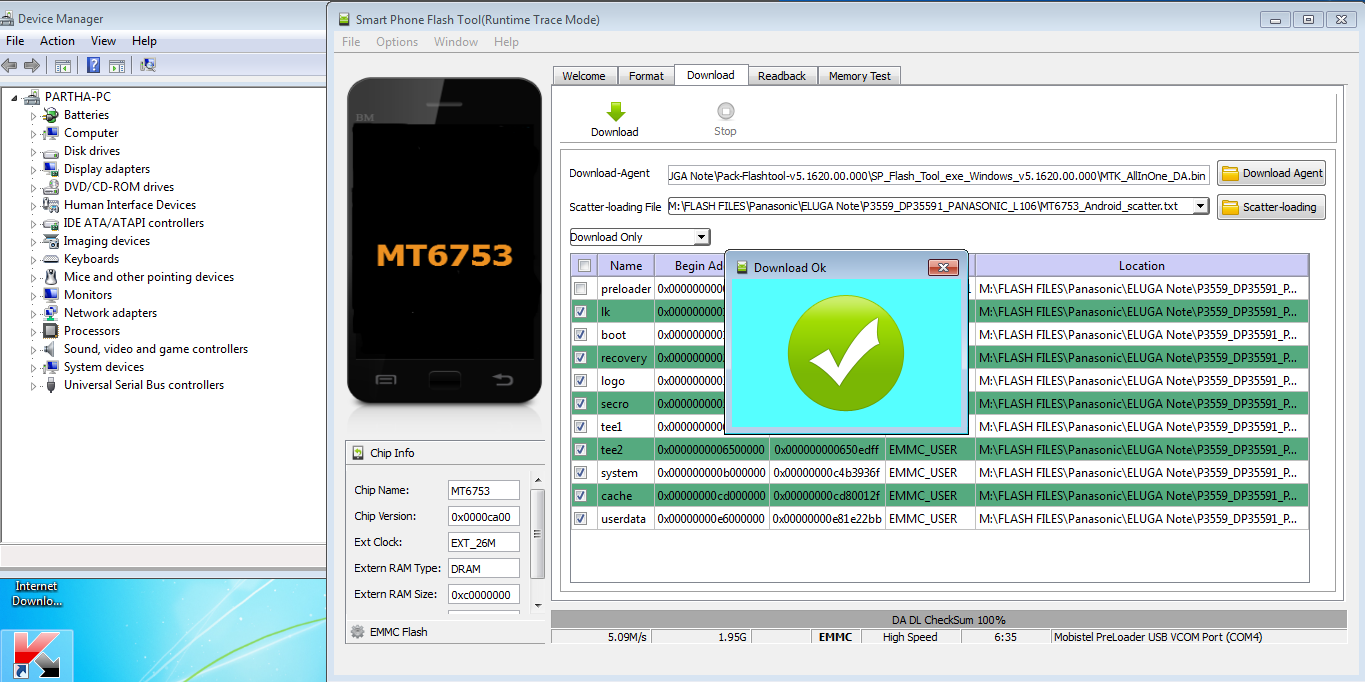1365x682 pixels.
Task: Click the DVD/CD-ROM drives icon
Action: pyautogui.click(x=51, y=187)
